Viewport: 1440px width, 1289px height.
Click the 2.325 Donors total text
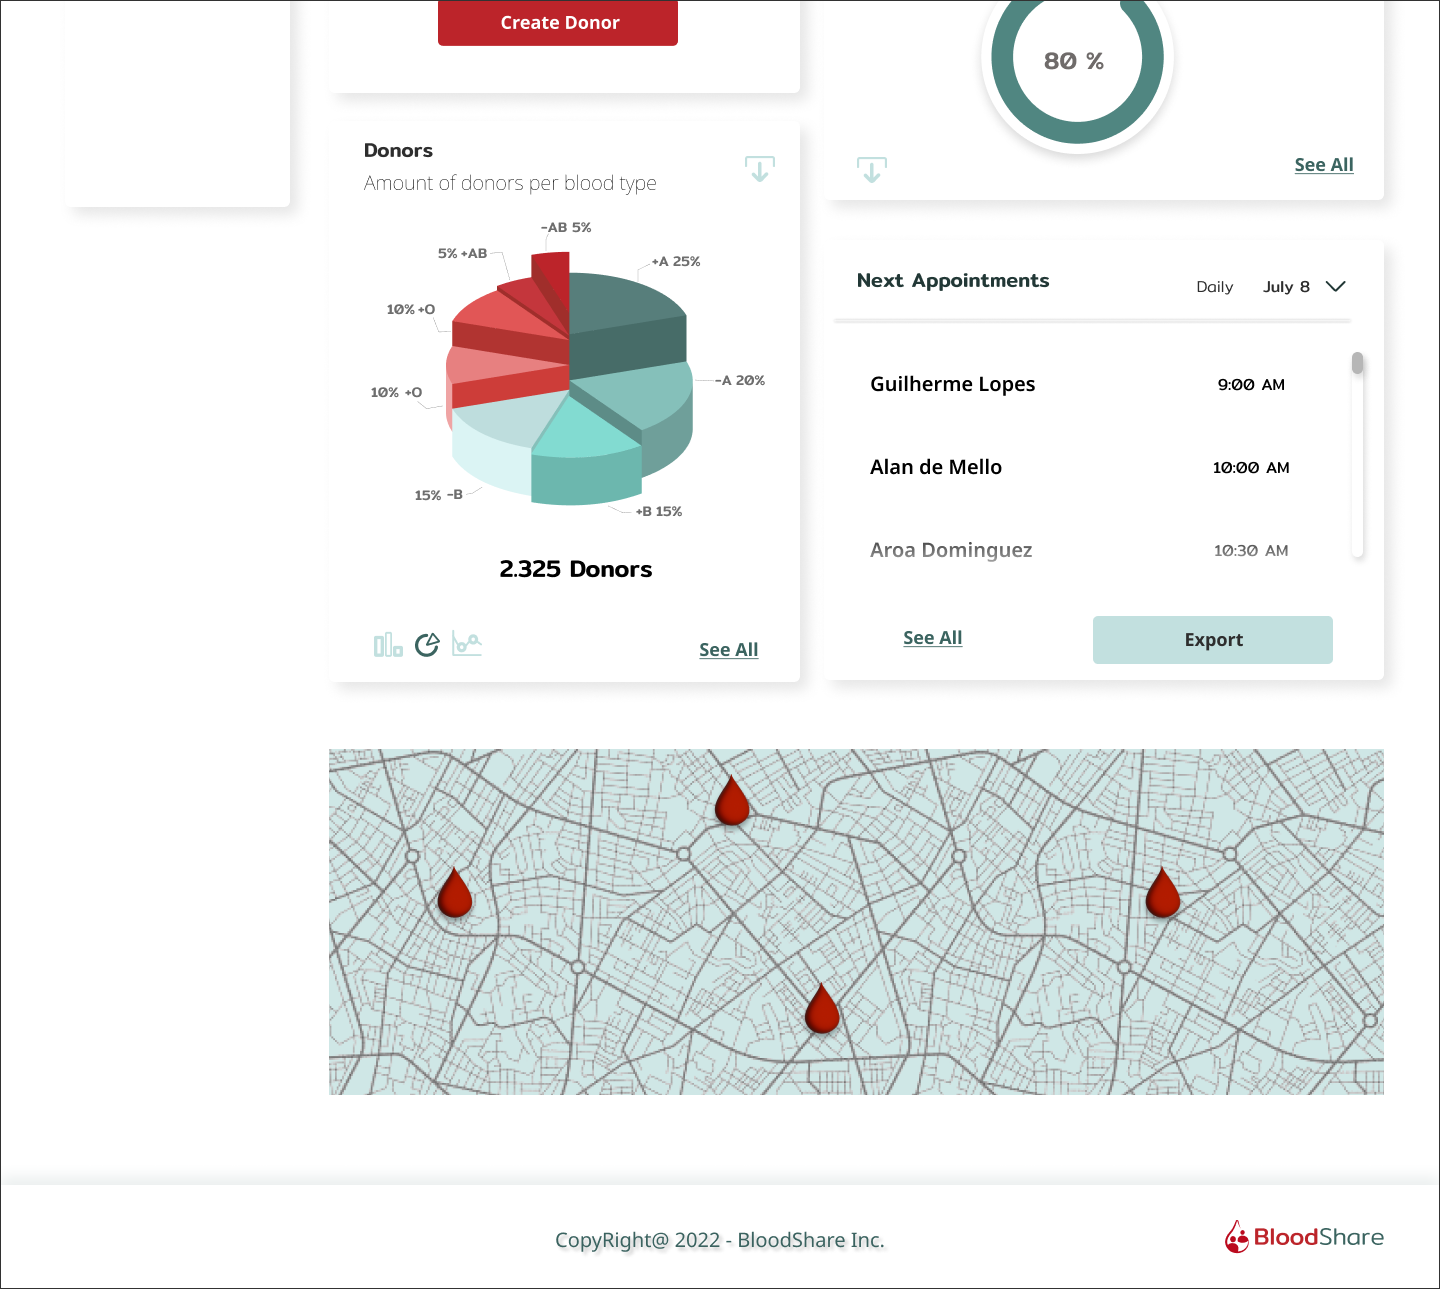point(576,569)
